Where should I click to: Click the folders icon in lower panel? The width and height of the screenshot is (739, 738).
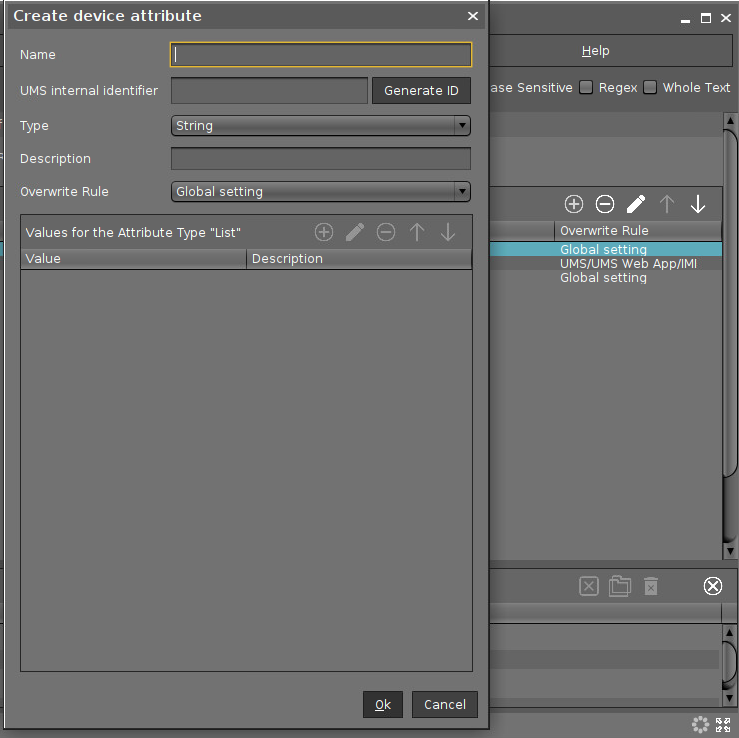pyautogui.click(x=620, y=586)
